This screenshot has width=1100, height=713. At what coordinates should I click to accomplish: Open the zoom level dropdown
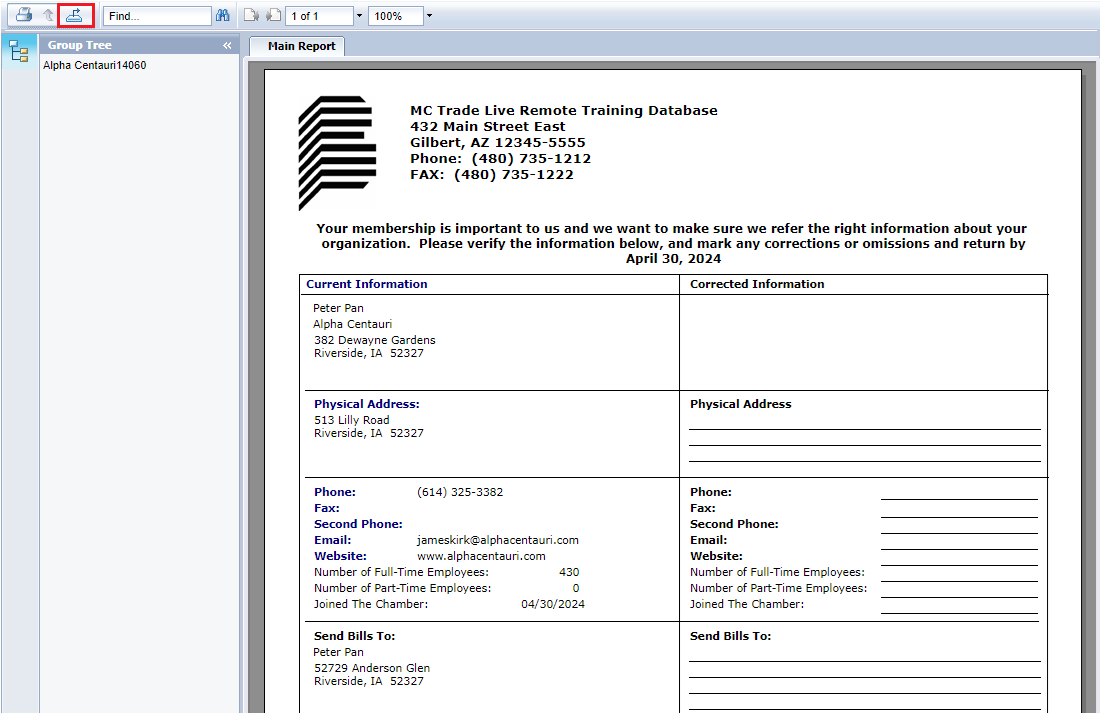coord(429,15)
